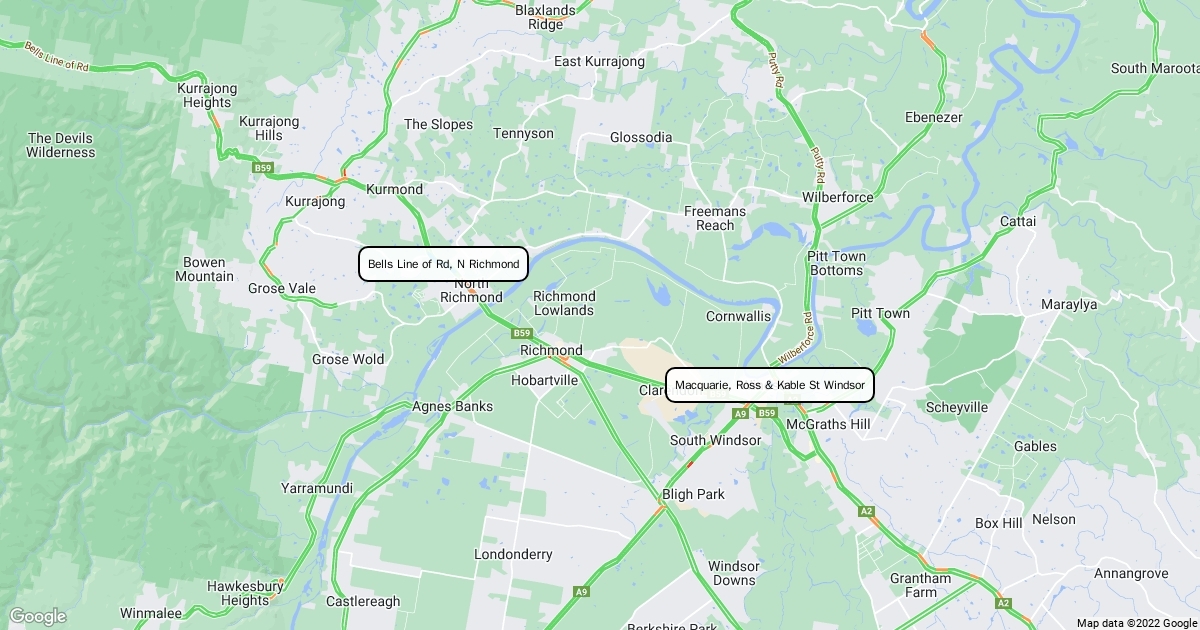Click the A2 shield near Annangrove
Image resolution: width=1200 pixels, height=630 pixels.
[1003, 603]
